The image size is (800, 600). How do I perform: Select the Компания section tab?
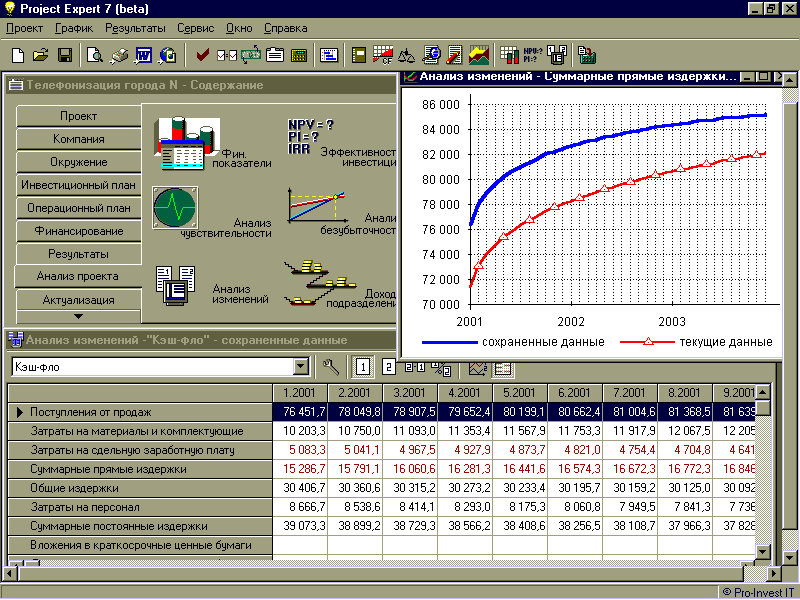79,139
